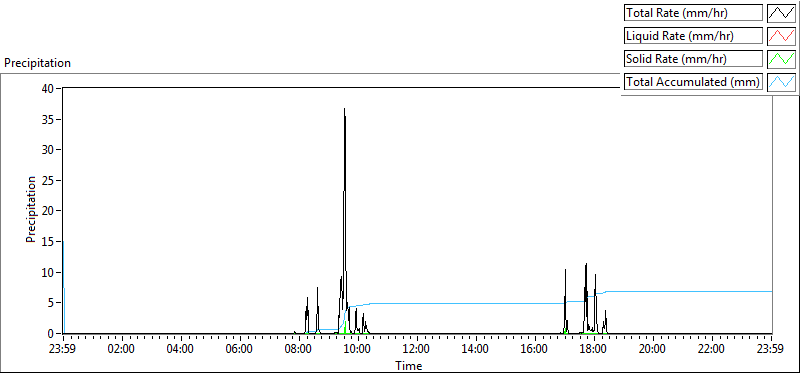Image resolution: width=800 pixels, height=373 pixels.
Task: Click the 40 value on the Y axis
Action: [48, 88]
